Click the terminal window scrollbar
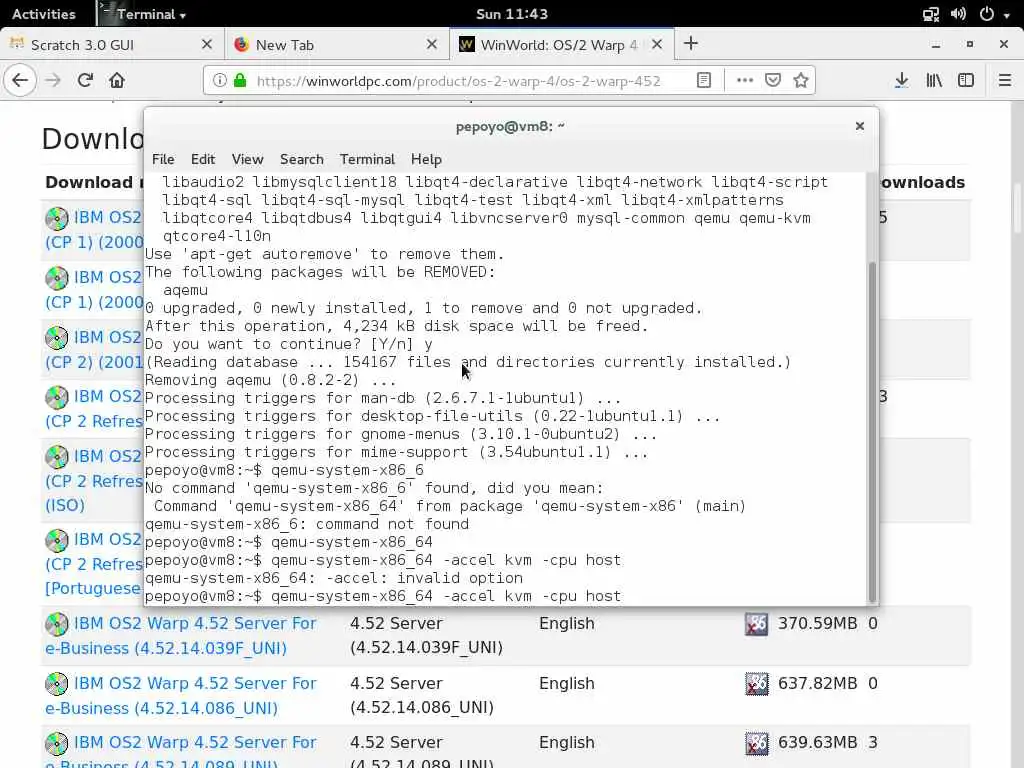The height and width of the screenshot is (768, 1024). [871, 432]
